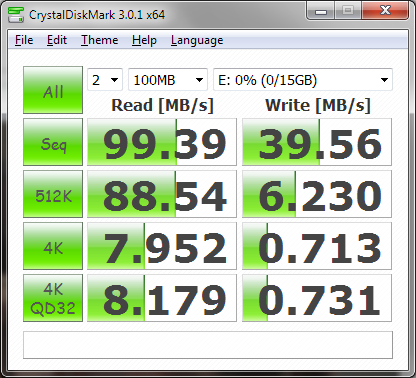Click the empty comment field at bottom
This screenshot has height=378, width=416.
[x=208, y=345]
